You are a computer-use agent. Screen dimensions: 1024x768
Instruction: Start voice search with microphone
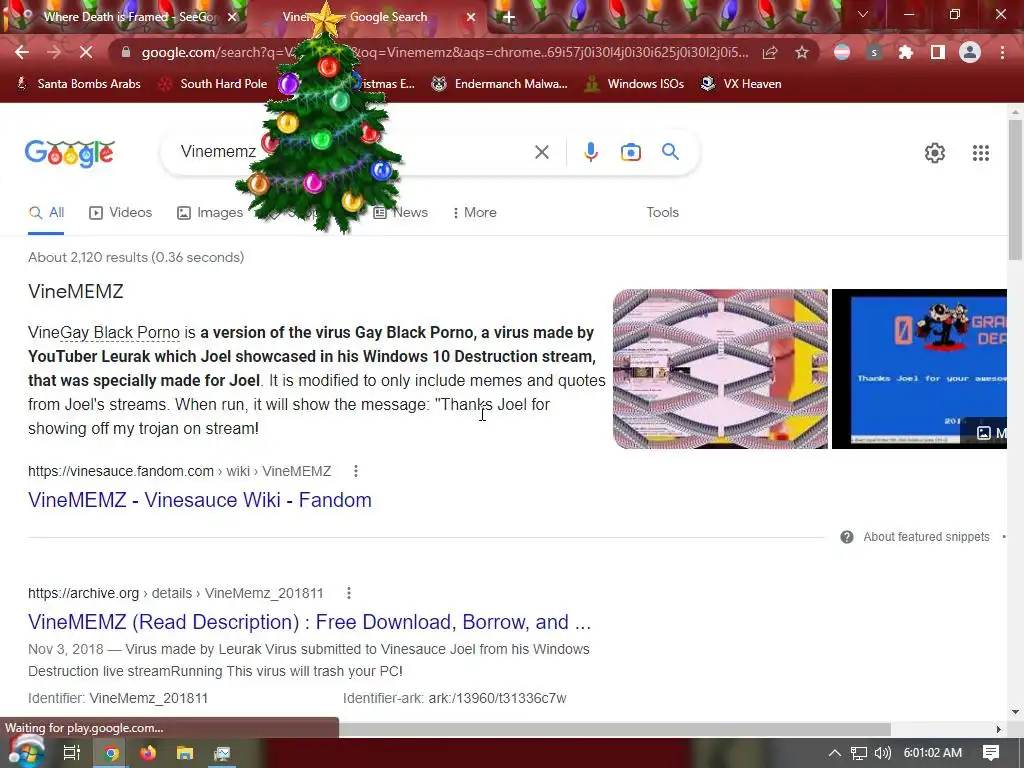click(590, 152)
